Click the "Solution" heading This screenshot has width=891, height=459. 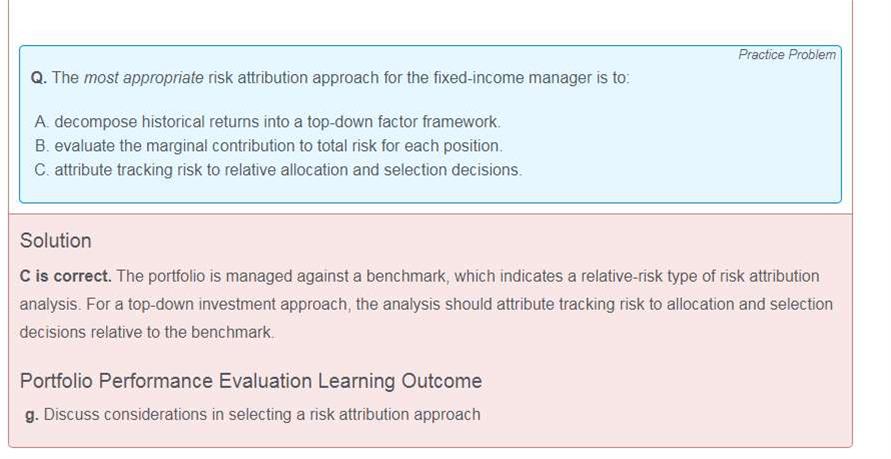coord(55,241)
